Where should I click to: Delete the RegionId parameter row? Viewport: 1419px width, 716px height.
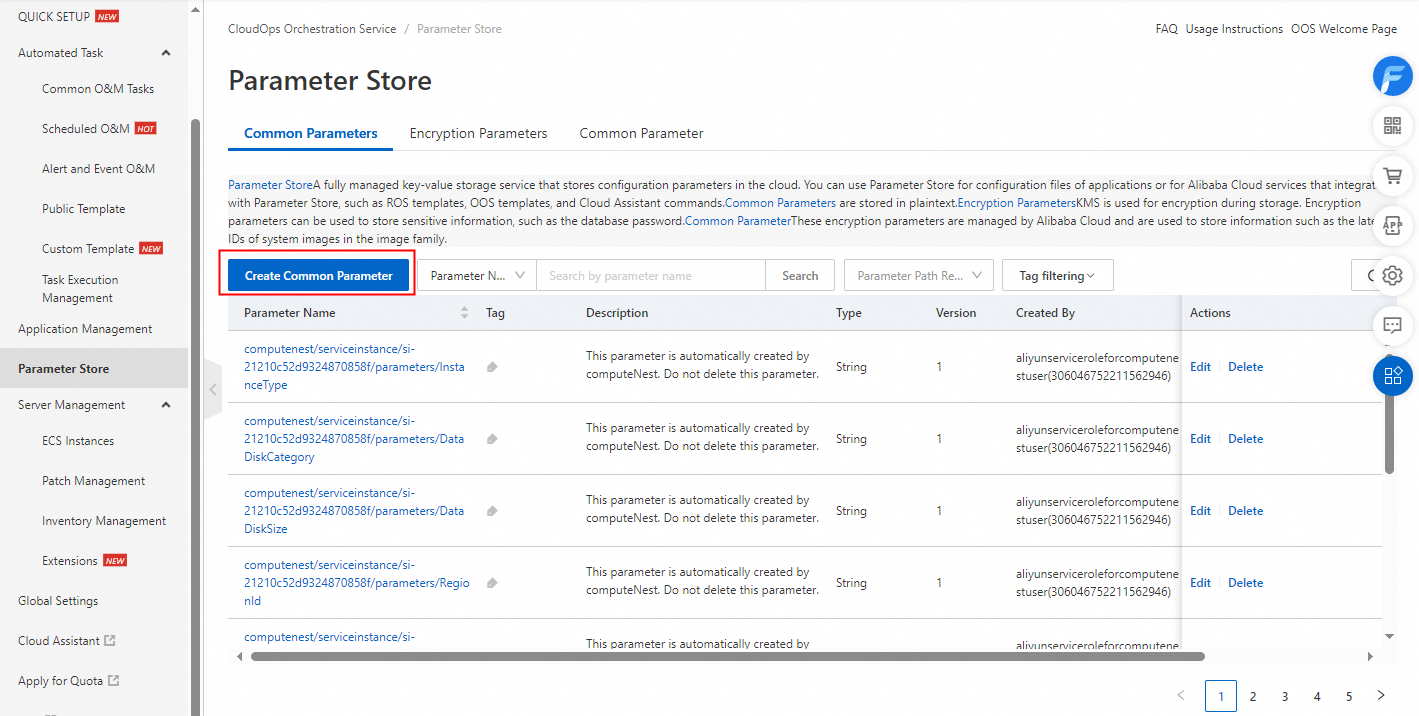point(1245,583)
